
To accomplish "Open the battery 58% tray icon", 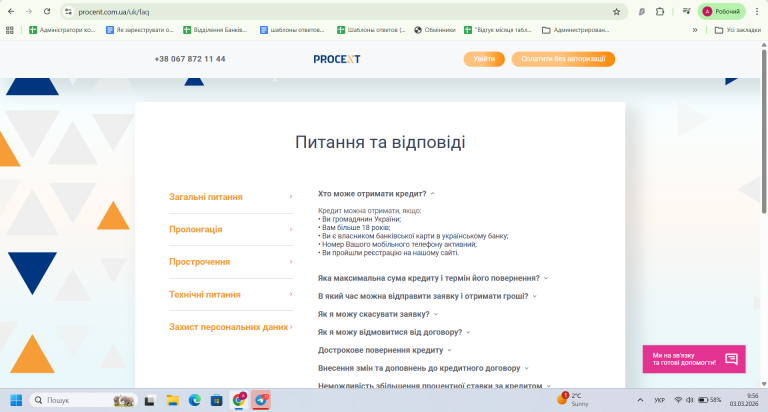I will point(710,400).
